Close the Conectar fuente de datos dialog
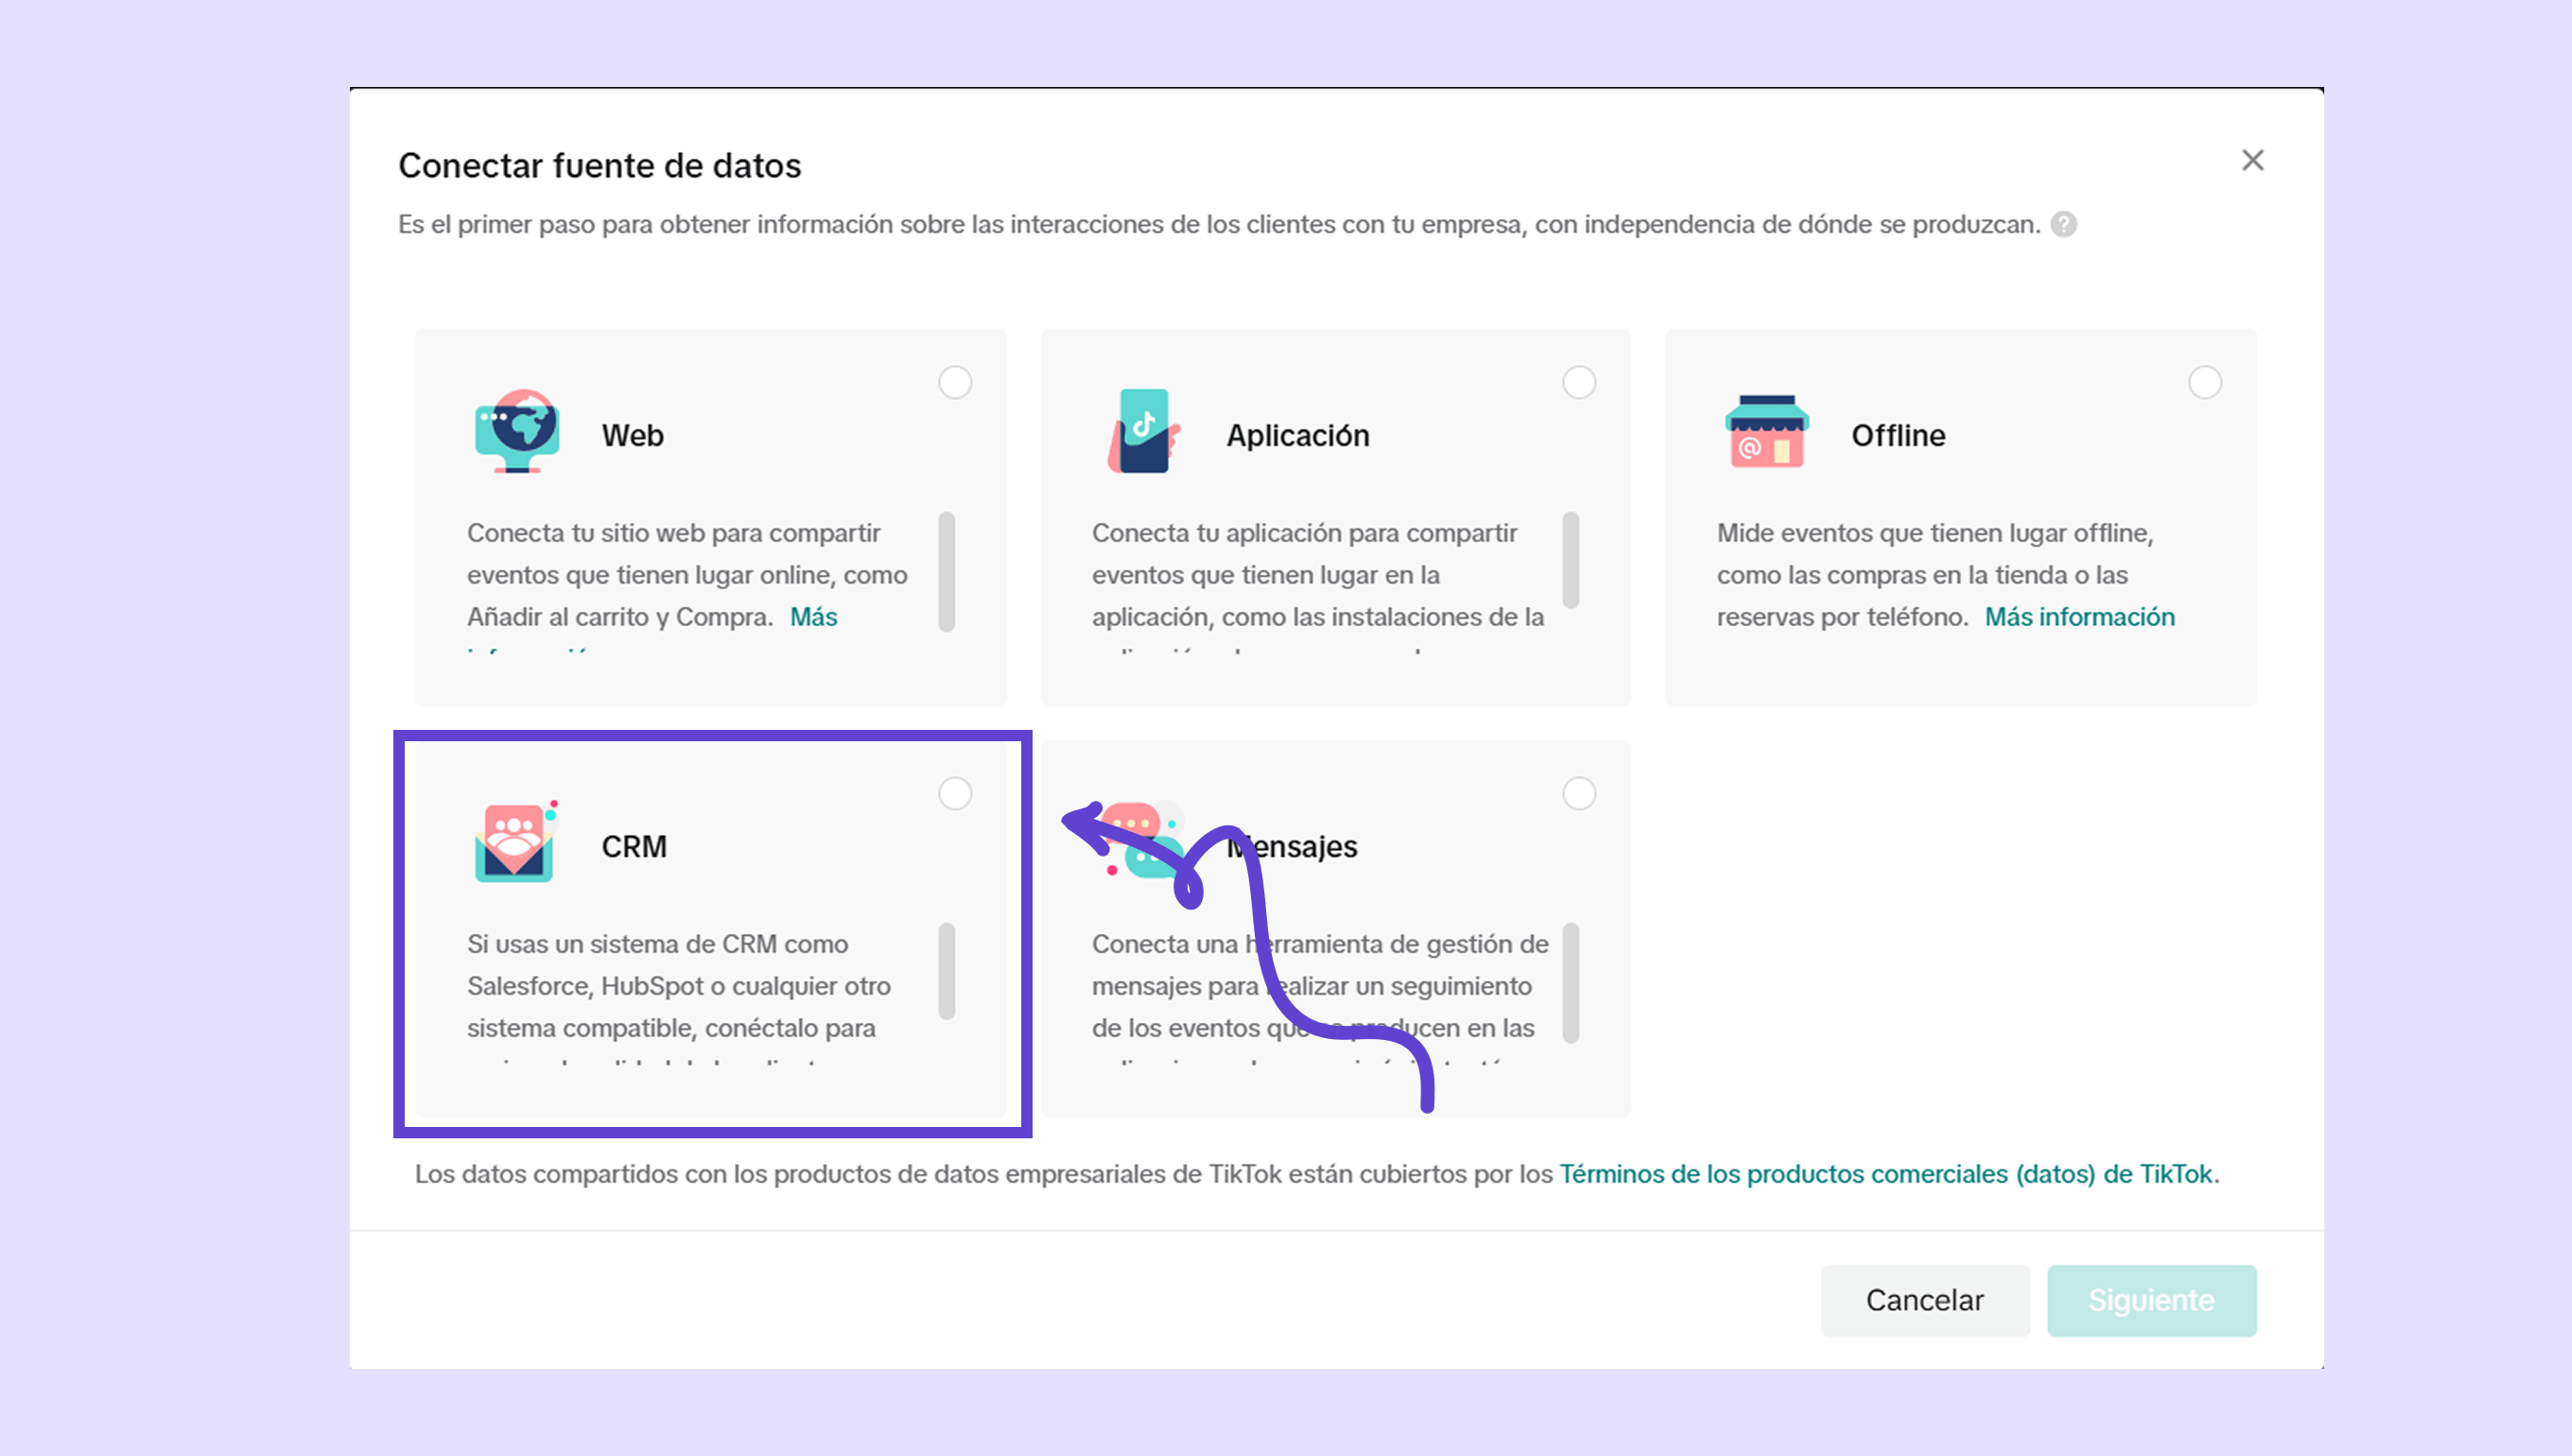Viewport: 2572px width, 1456px height. point(2252,160)
